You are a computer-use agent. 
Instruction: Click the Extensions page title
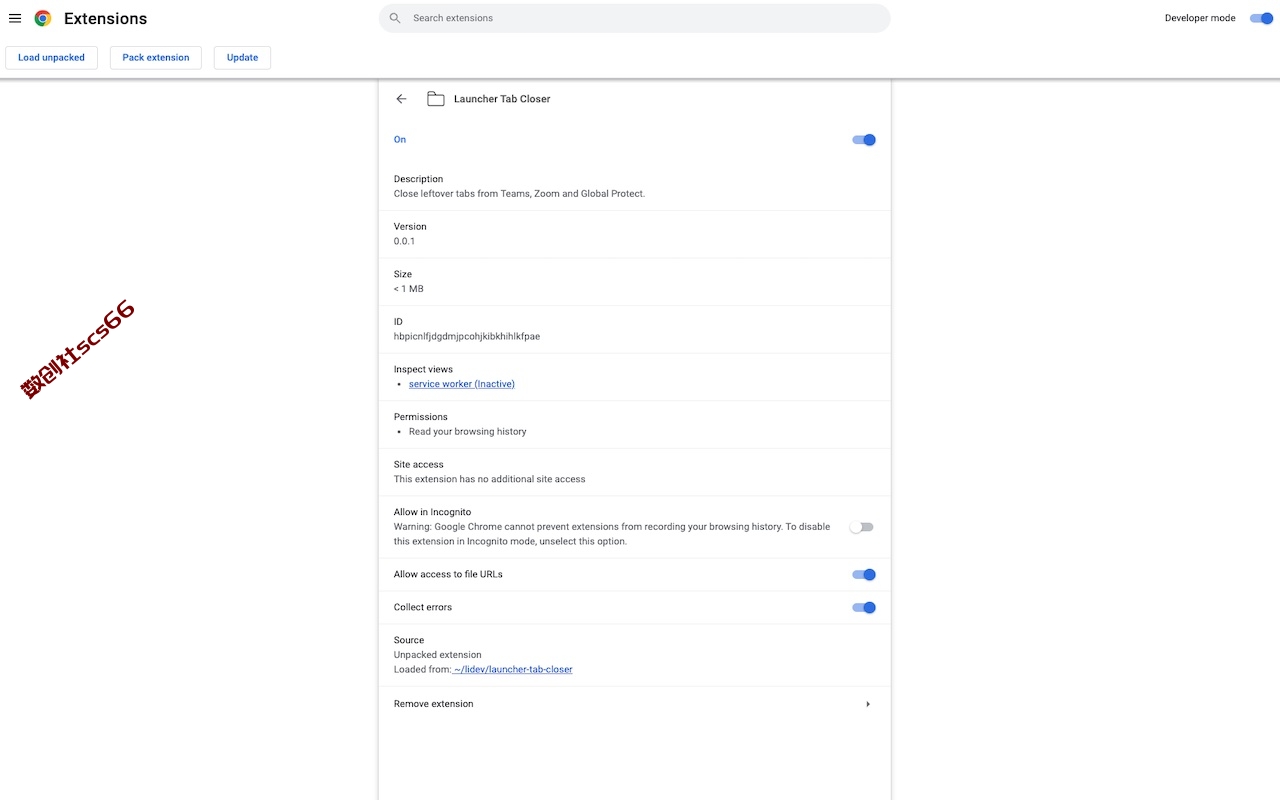click(105, 18)
